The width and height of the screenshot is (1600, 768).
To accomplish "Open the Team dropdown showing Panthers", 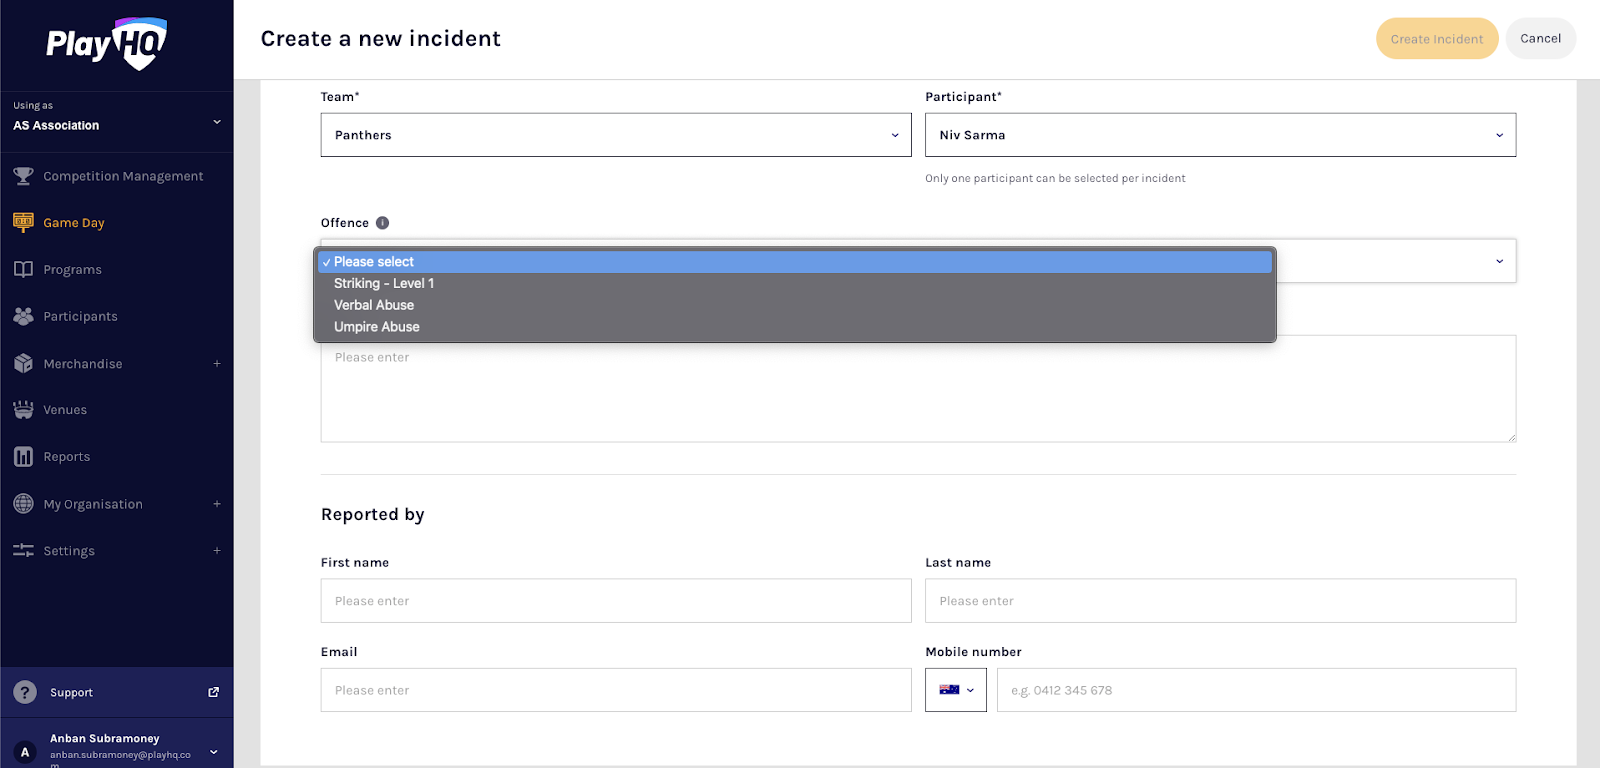I will pyautogui.click(x=615, y=135).
